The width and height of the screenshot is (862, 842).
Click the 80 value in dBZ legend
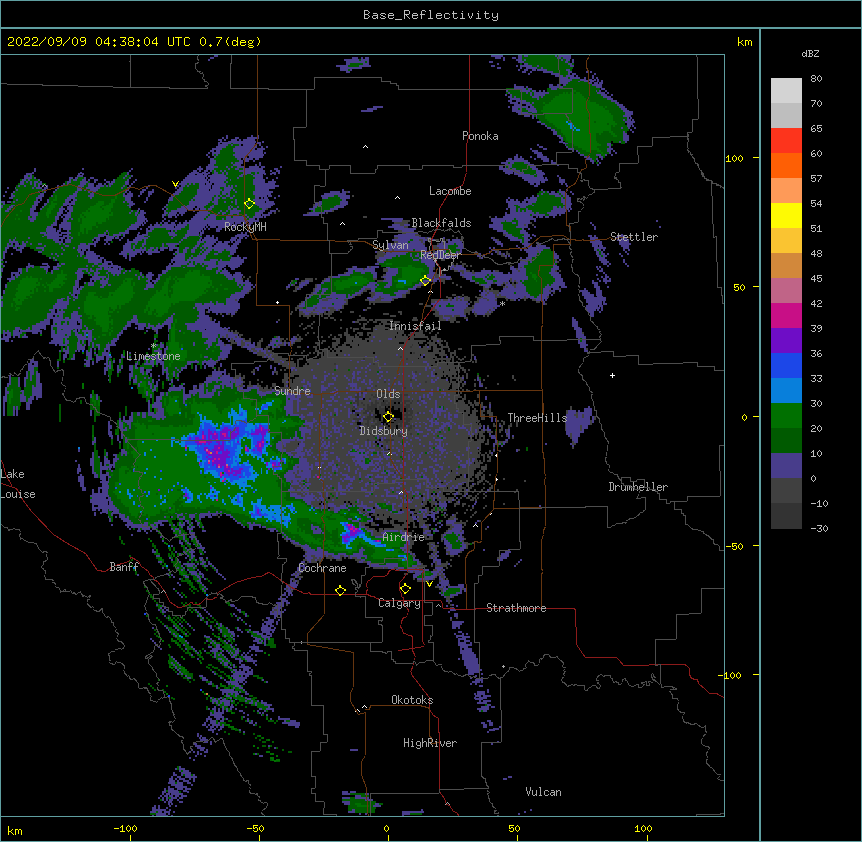[816, 79]
